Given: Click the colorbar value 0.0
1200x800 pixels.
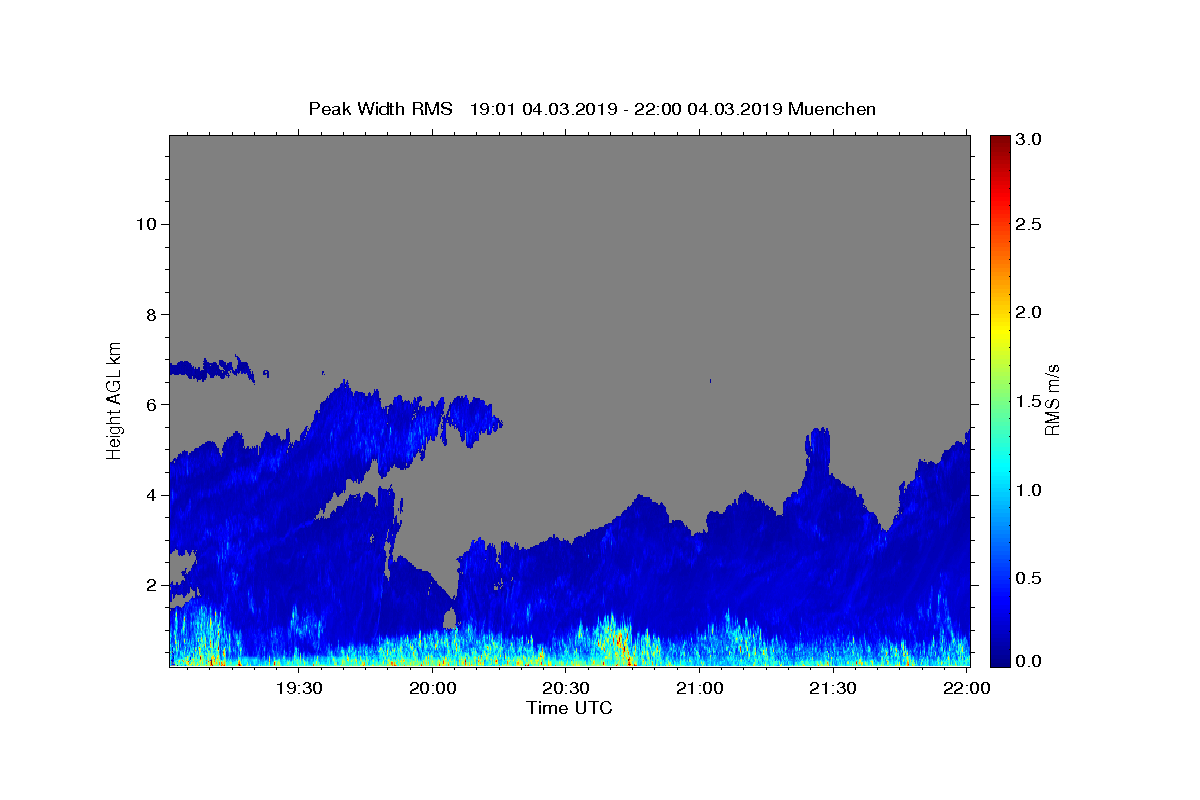Looking at the screenshot, I should point(1029,661).
